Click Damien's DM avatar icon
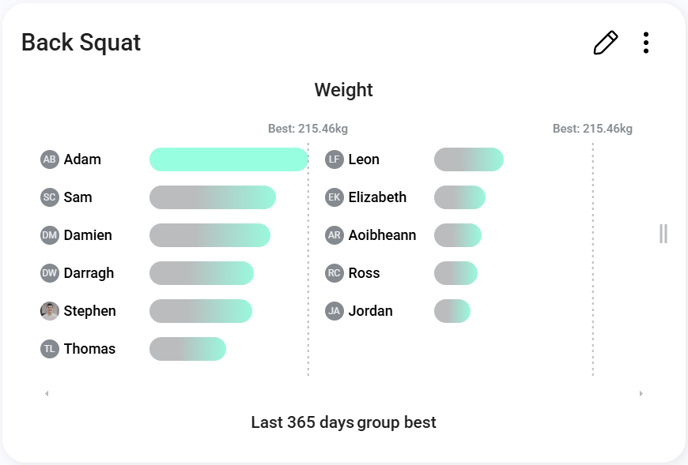The width and height of the screenshot is (688, 465). click(x=50, y=235)
